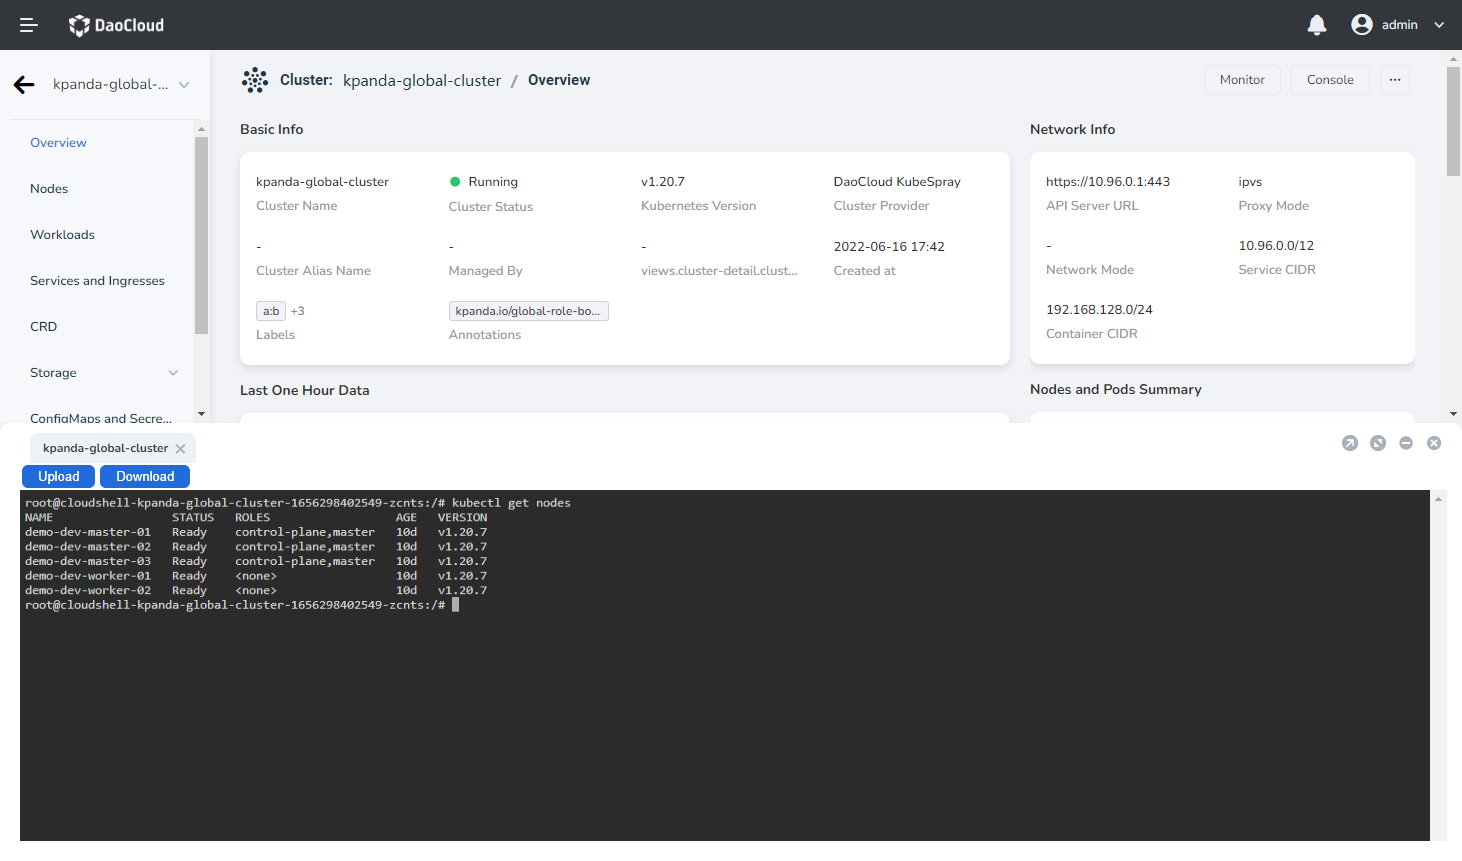Open the more actions ellipsis button
This screenshot has width=1462, height=861.
pyautogui.click(x=1395, y=80)
